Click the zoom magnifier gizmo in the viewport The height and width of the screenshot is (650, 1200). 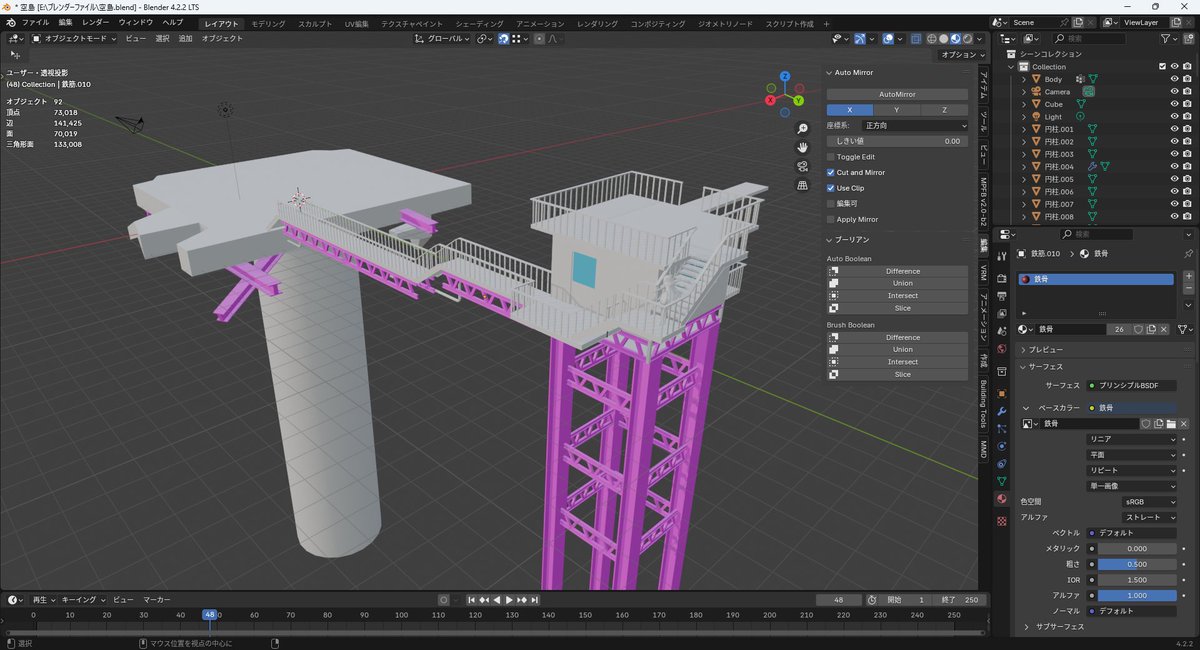coord(802,129)
